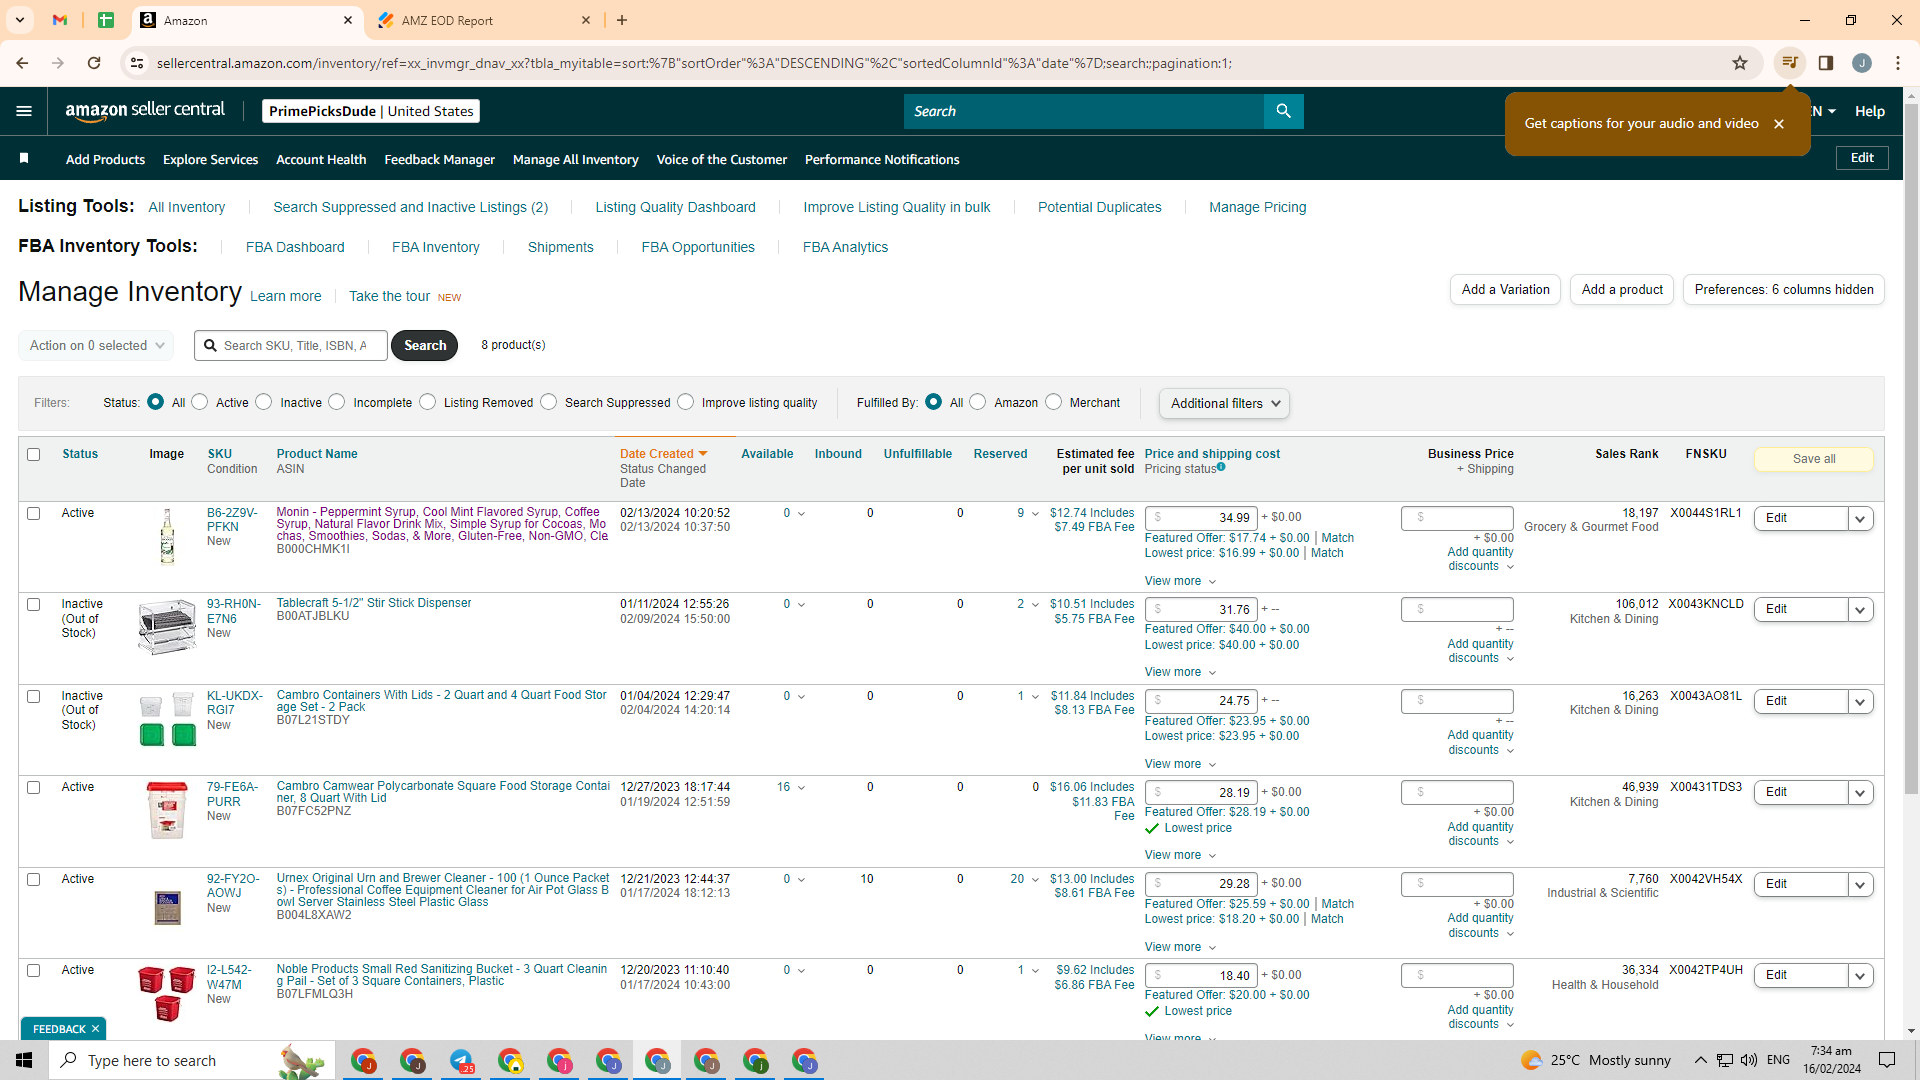Filter by Fulfilled By Merchant
Image resolution: width=1920 pixels, height=1080 pixels.
(x=1054, y=402)
